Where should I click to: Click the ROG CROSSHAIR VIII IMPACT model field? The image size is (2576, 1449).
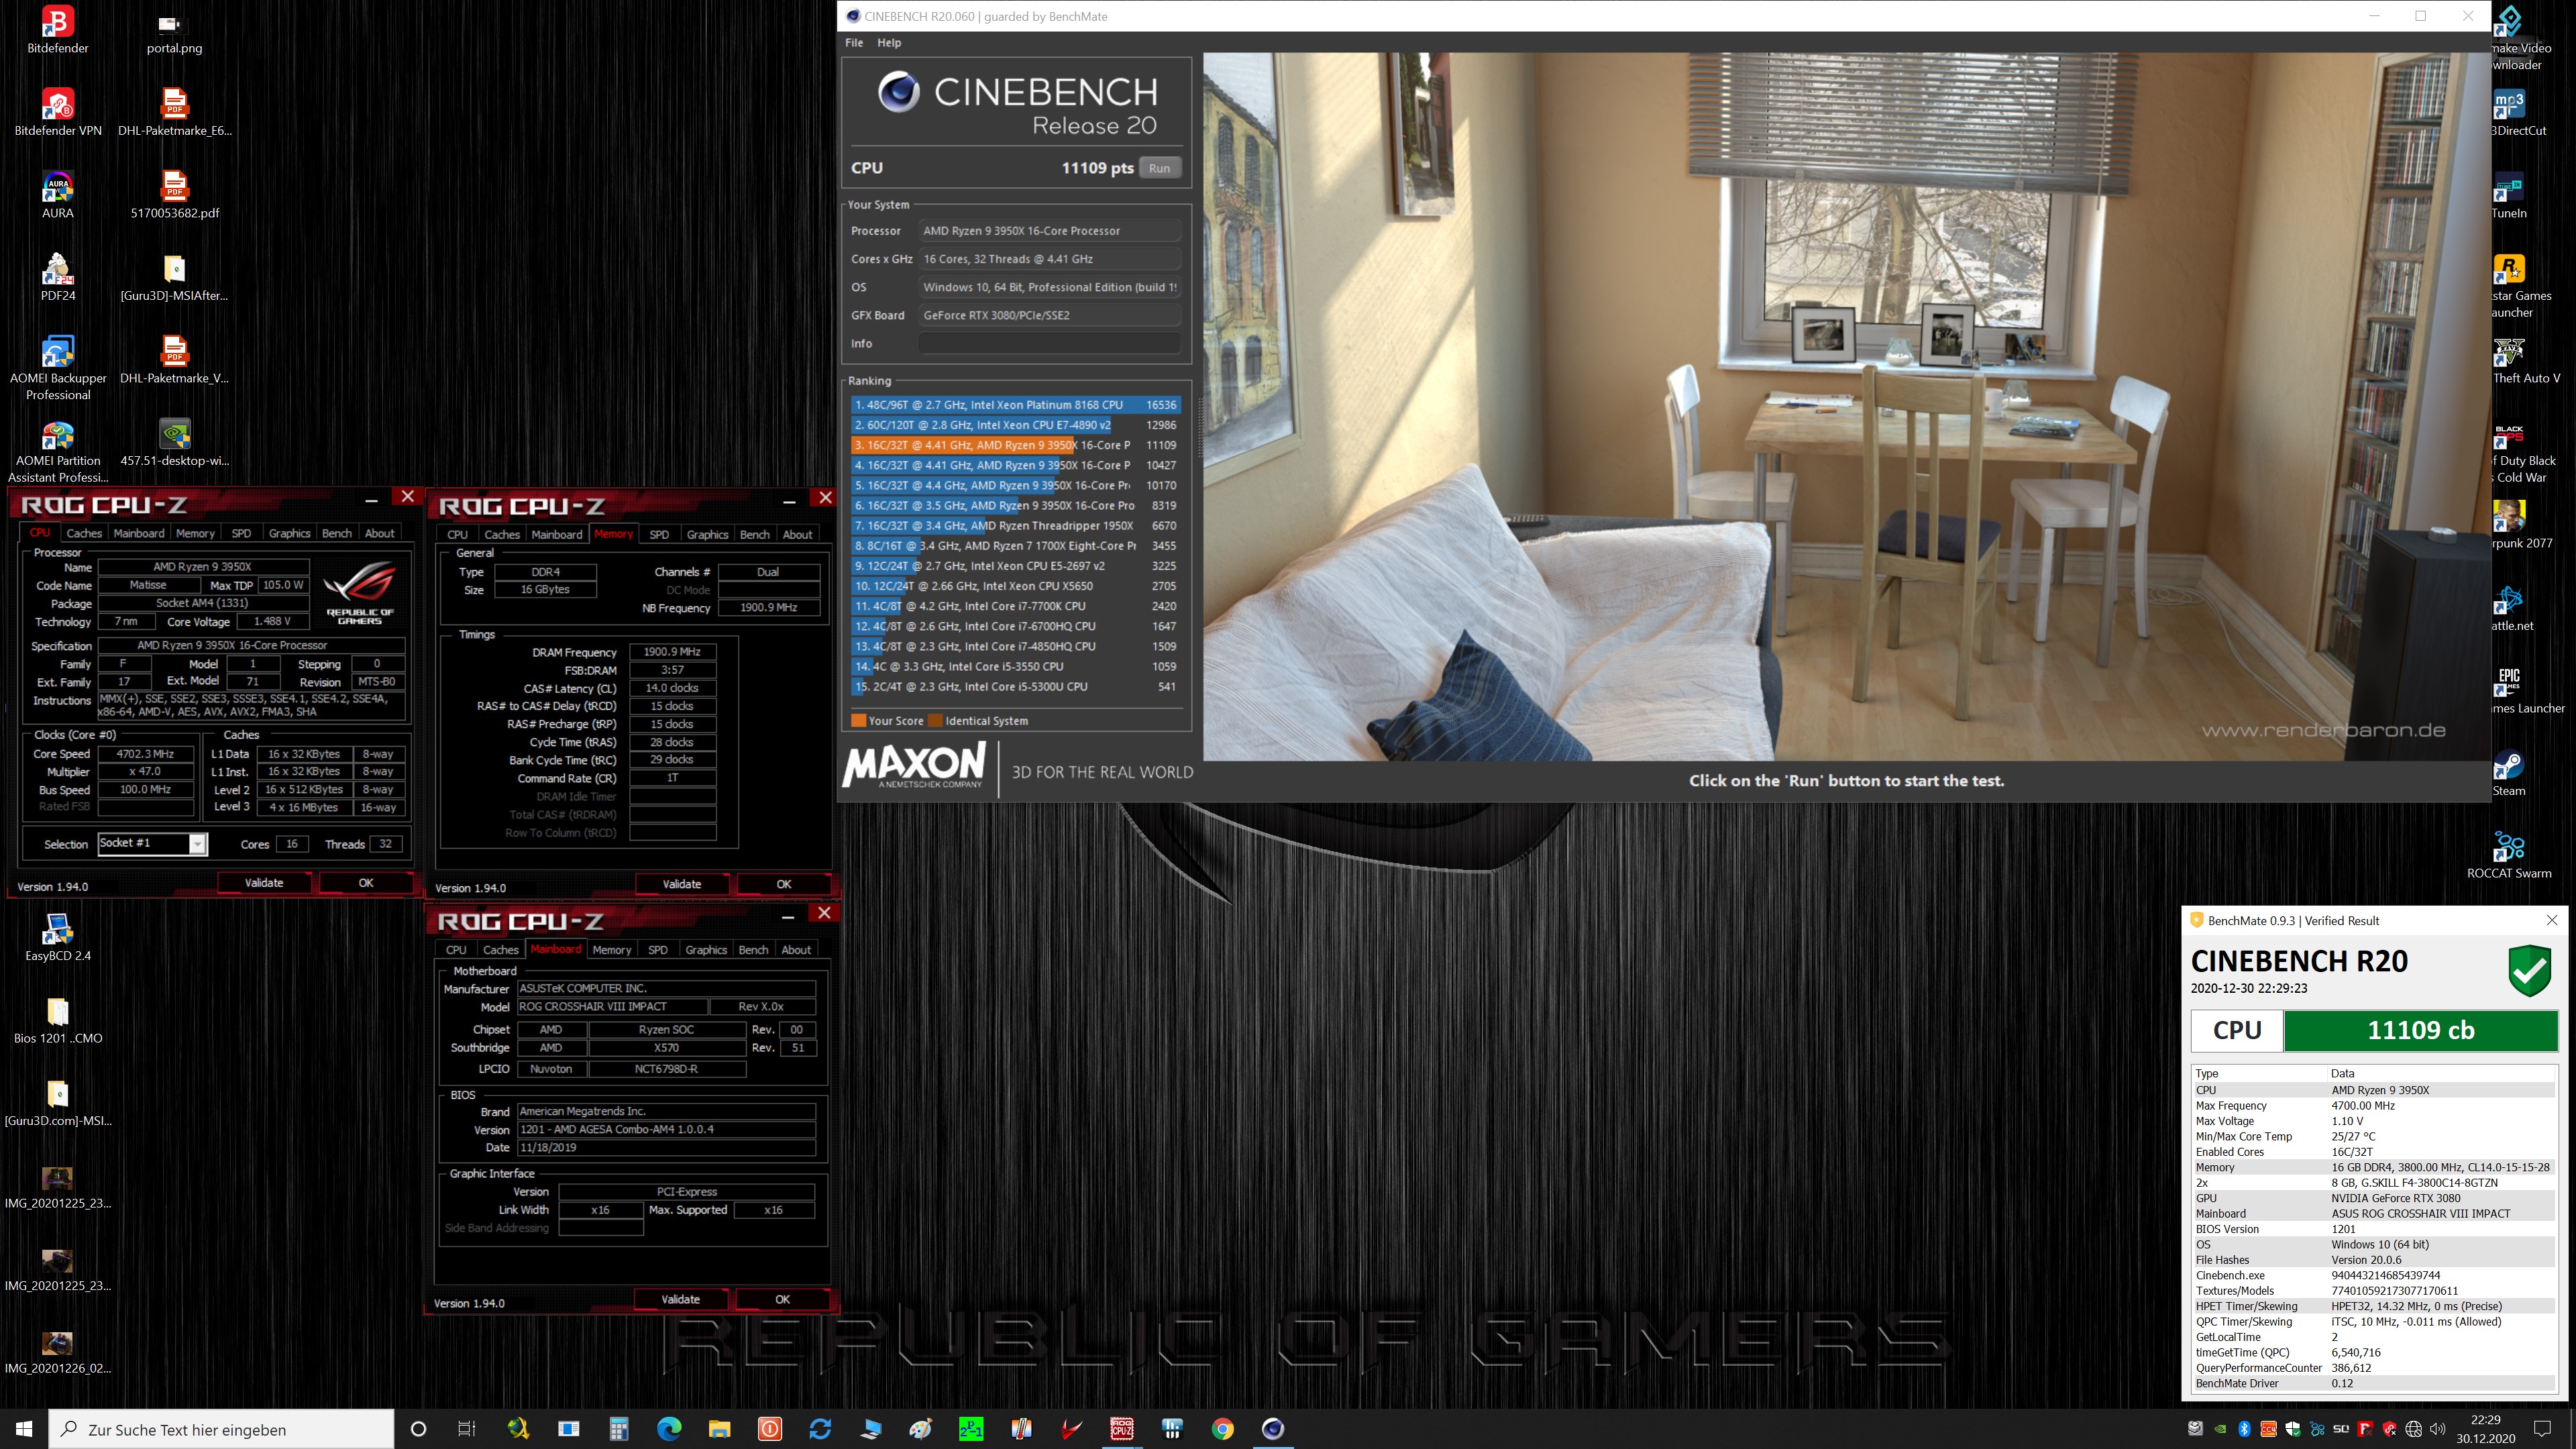pos(612,1006)
